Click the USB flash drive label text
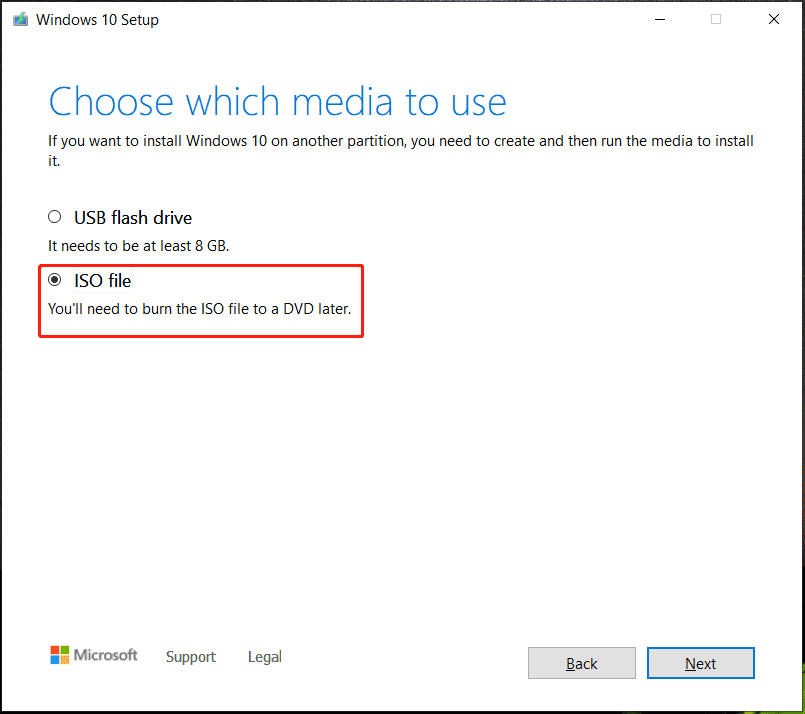This screenshot has width=805, height=714. click(132, 217)
